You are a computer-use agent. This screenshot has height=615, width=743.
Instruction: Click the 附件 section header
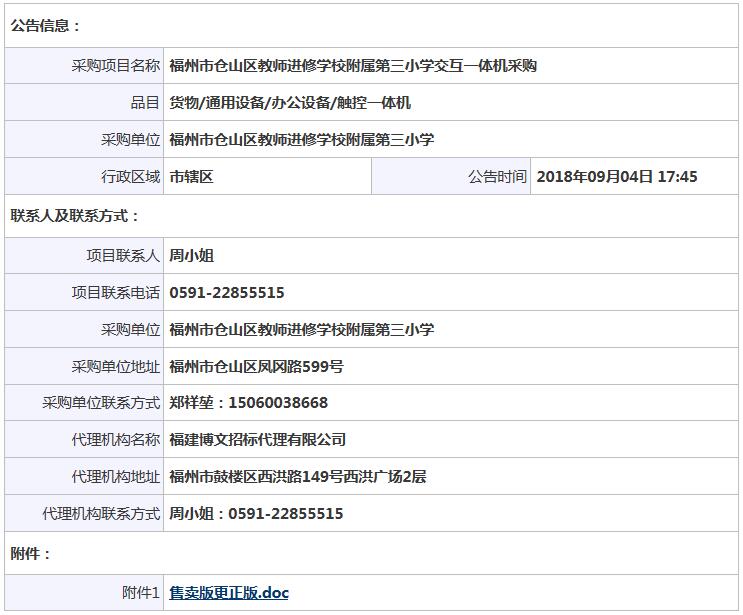(31, 553)
